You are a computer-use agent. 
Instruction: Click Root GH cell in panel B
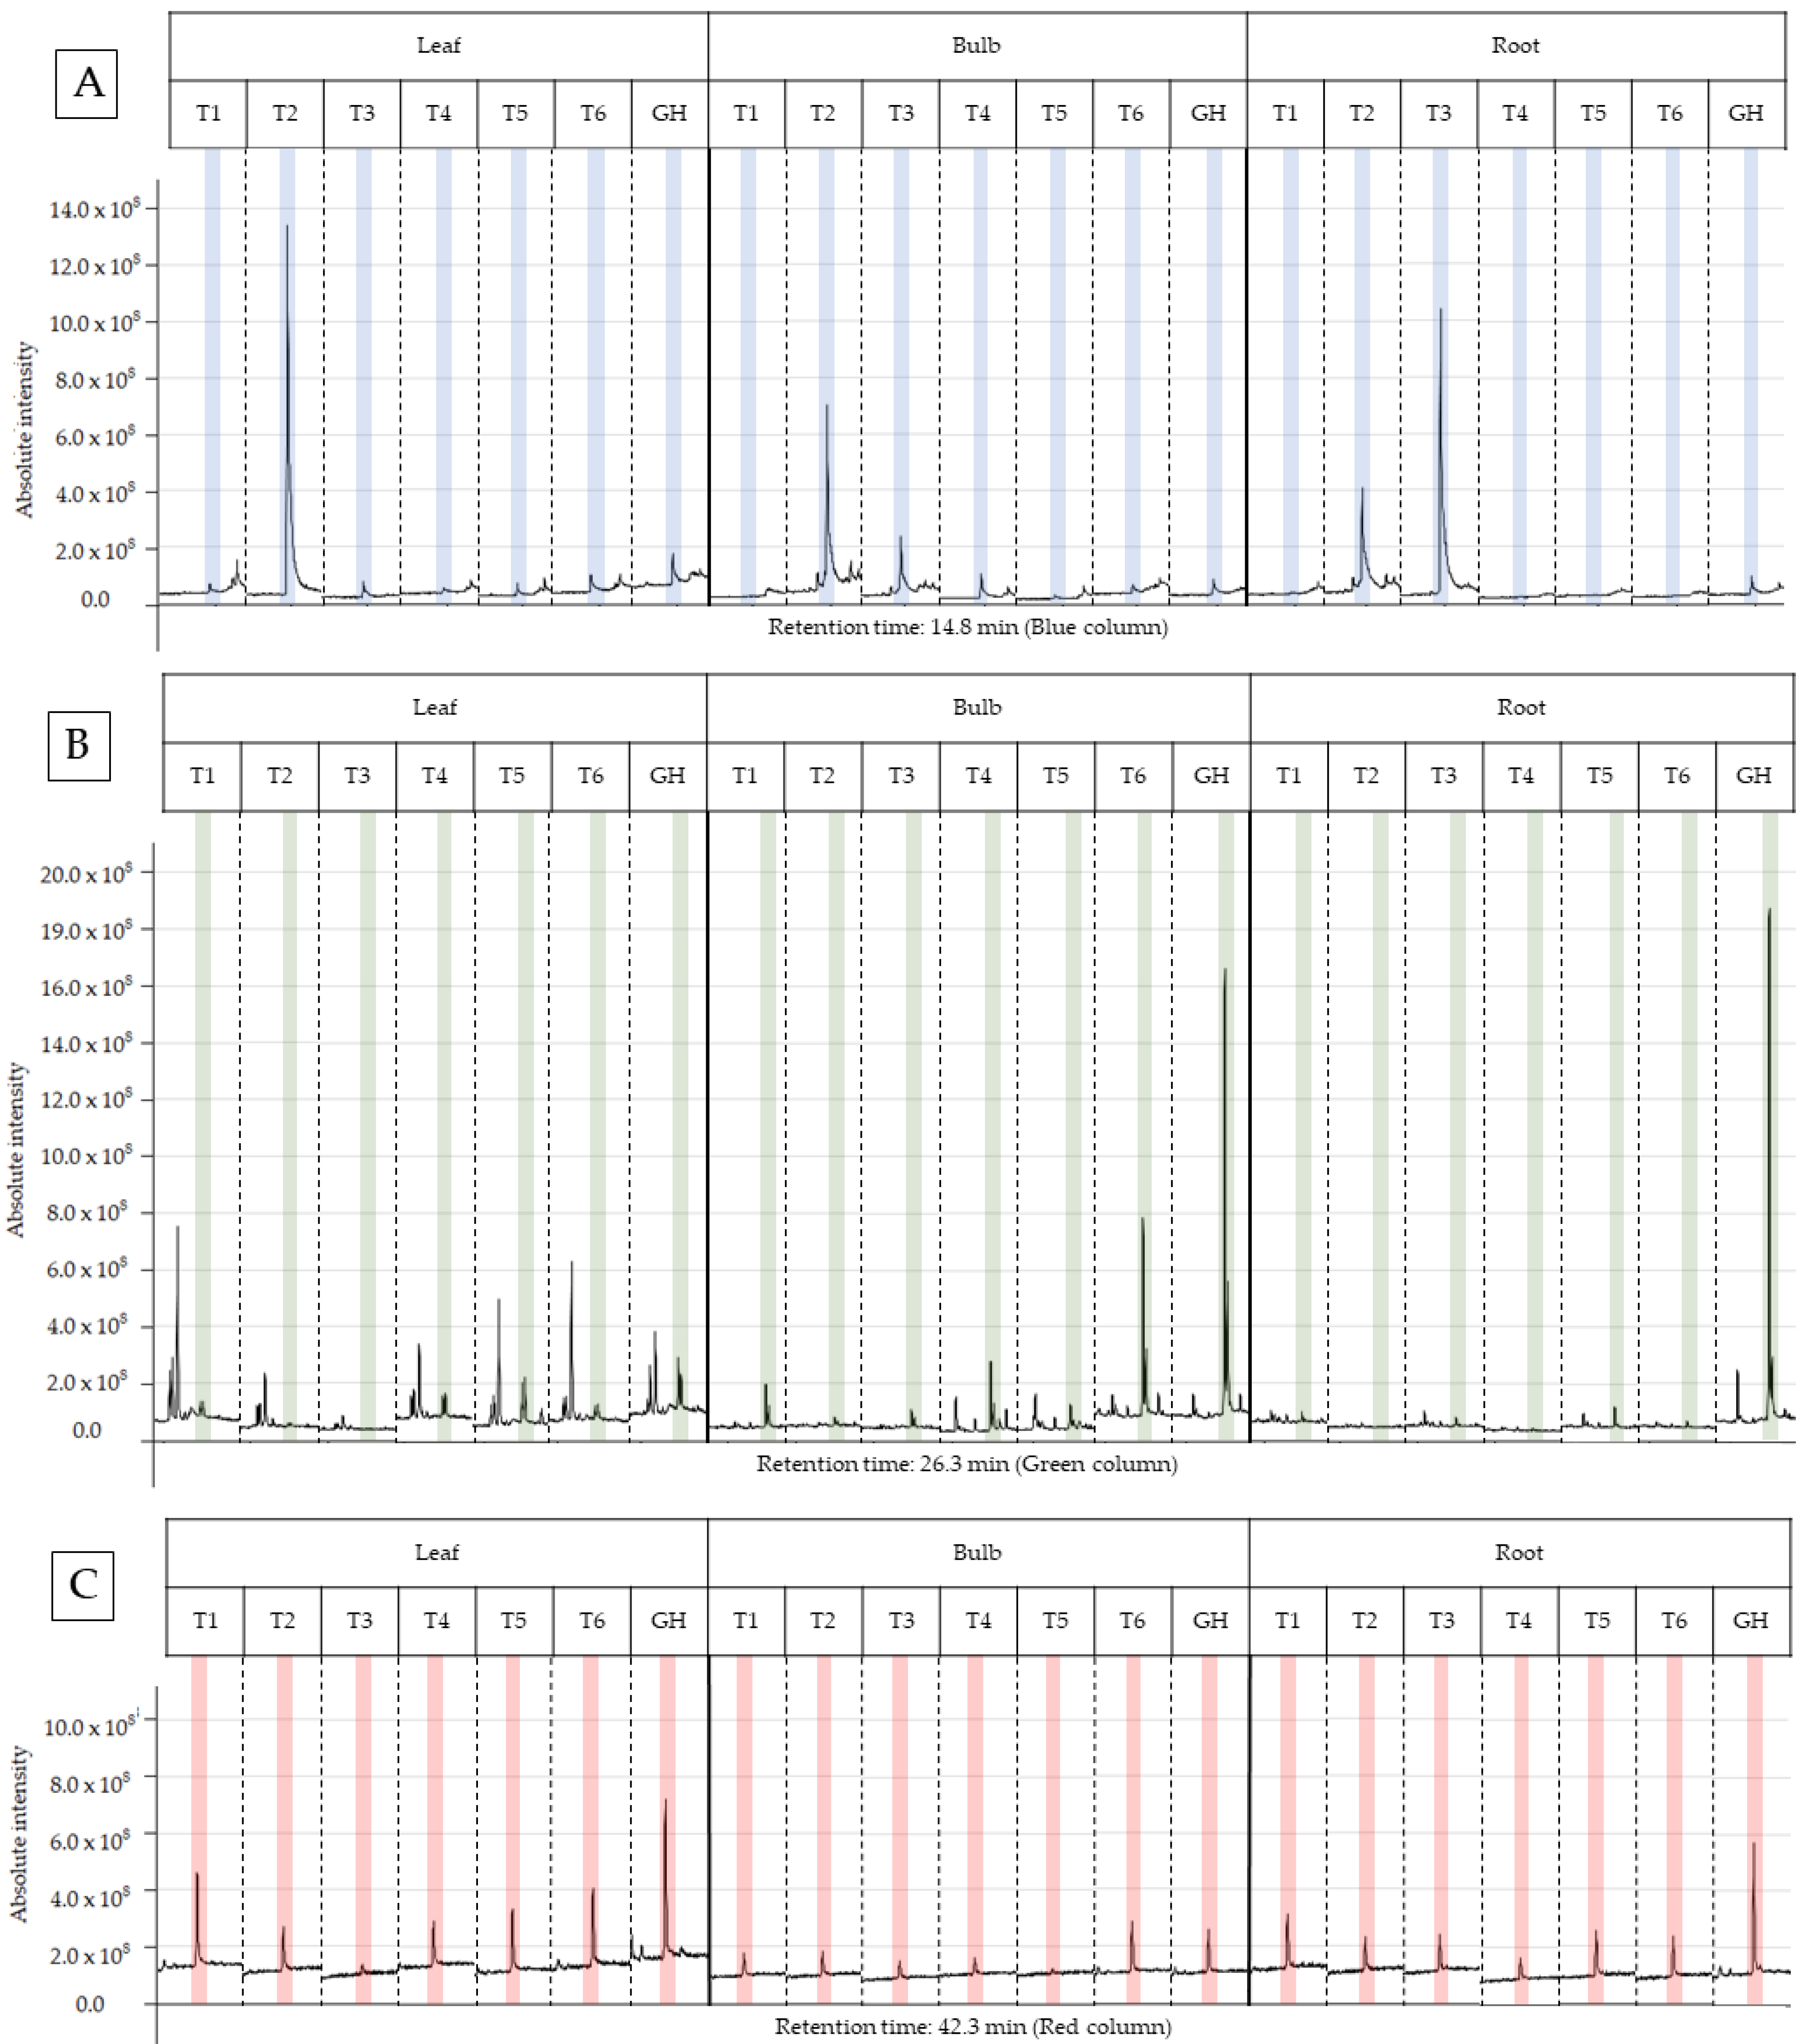coord(1753,776)
